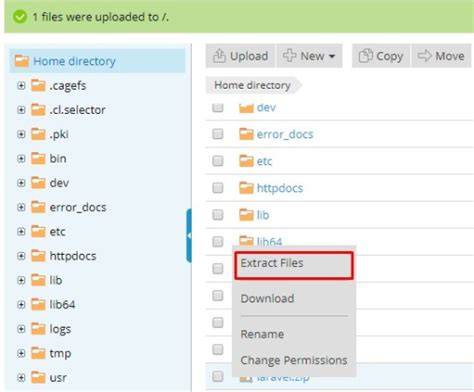Tick the checkbox for httpdocs row
Image resolution: width=474 pixels, height=392 pixels.
pyautogui.click(x=218, y=188)
